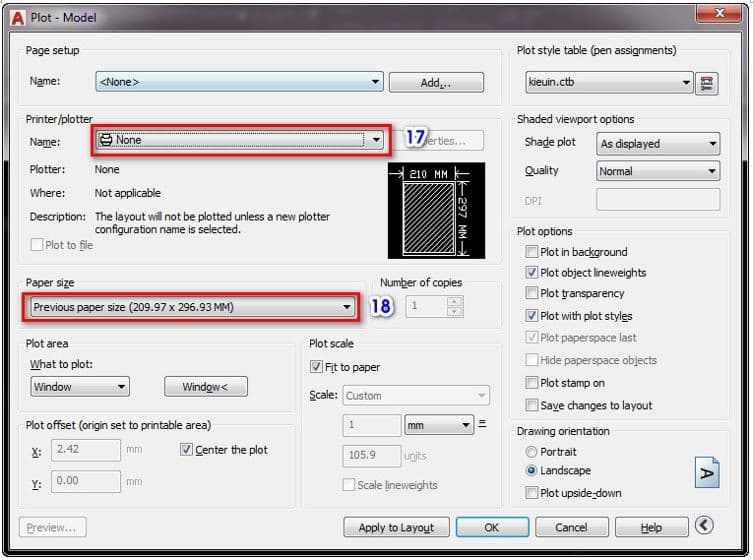The height and width of the screenshot is (560, 753).
Task: Uncheck Center the plot checkbox
Action: 186,450
